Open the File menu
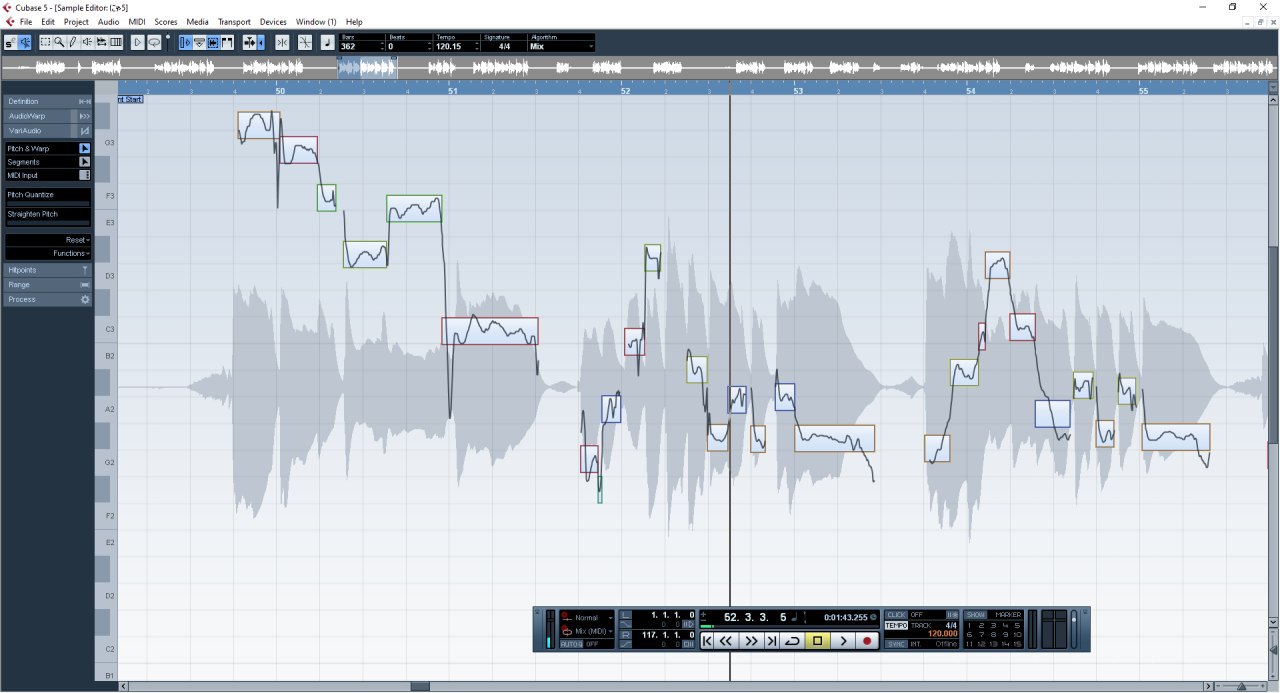Viewport: 1280px width, 693px height. point(25,21)
